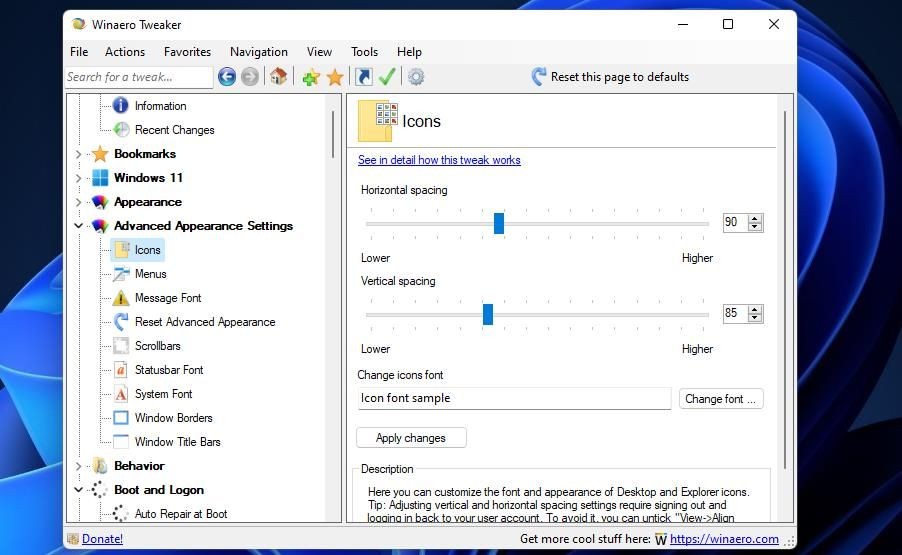The image size is (902, 555).
Task: Click the Vertical spacing slider thumb
Action: pos(488,314)
